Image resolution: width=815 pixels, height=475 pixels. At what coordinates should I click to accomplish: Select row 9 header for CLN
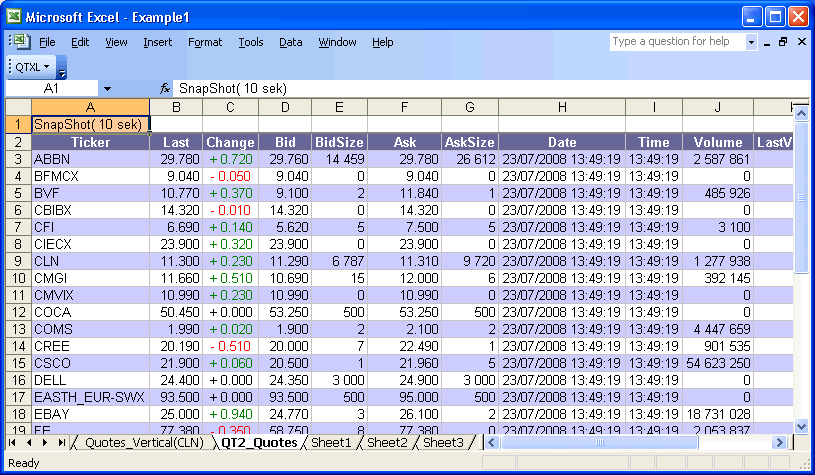click(x=17, y=261)
